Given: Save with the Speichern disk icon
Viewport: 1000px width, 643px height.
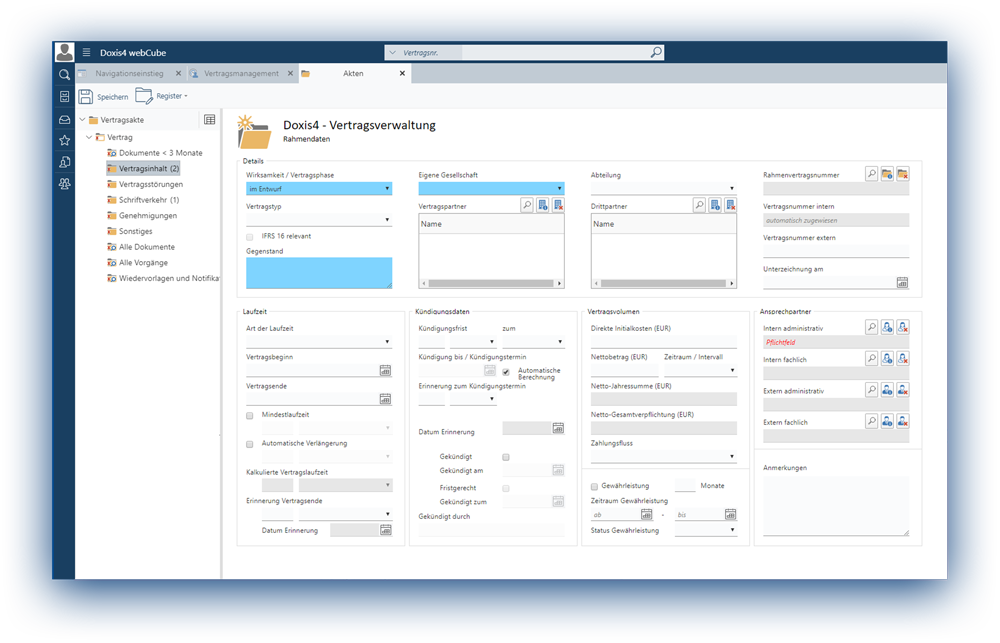Looking at the screenshot, I should (86, 96).
